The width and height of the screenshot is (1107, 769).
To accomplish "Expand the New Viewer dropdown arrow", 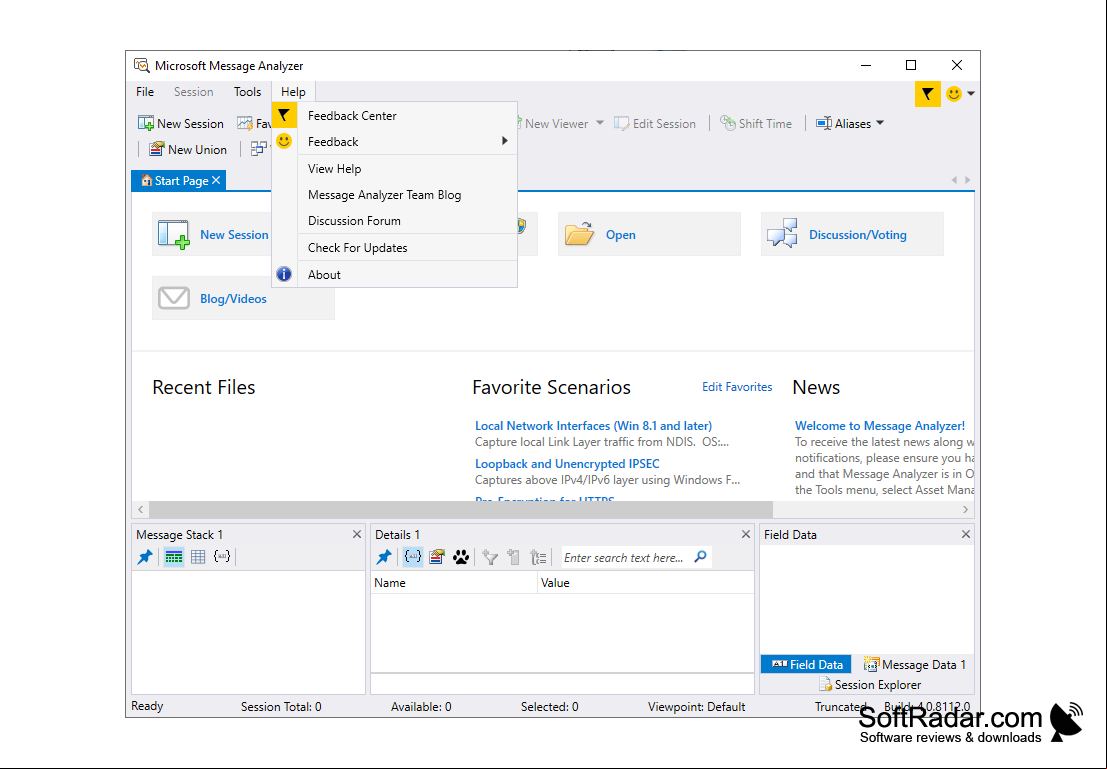I will [599, 123].
